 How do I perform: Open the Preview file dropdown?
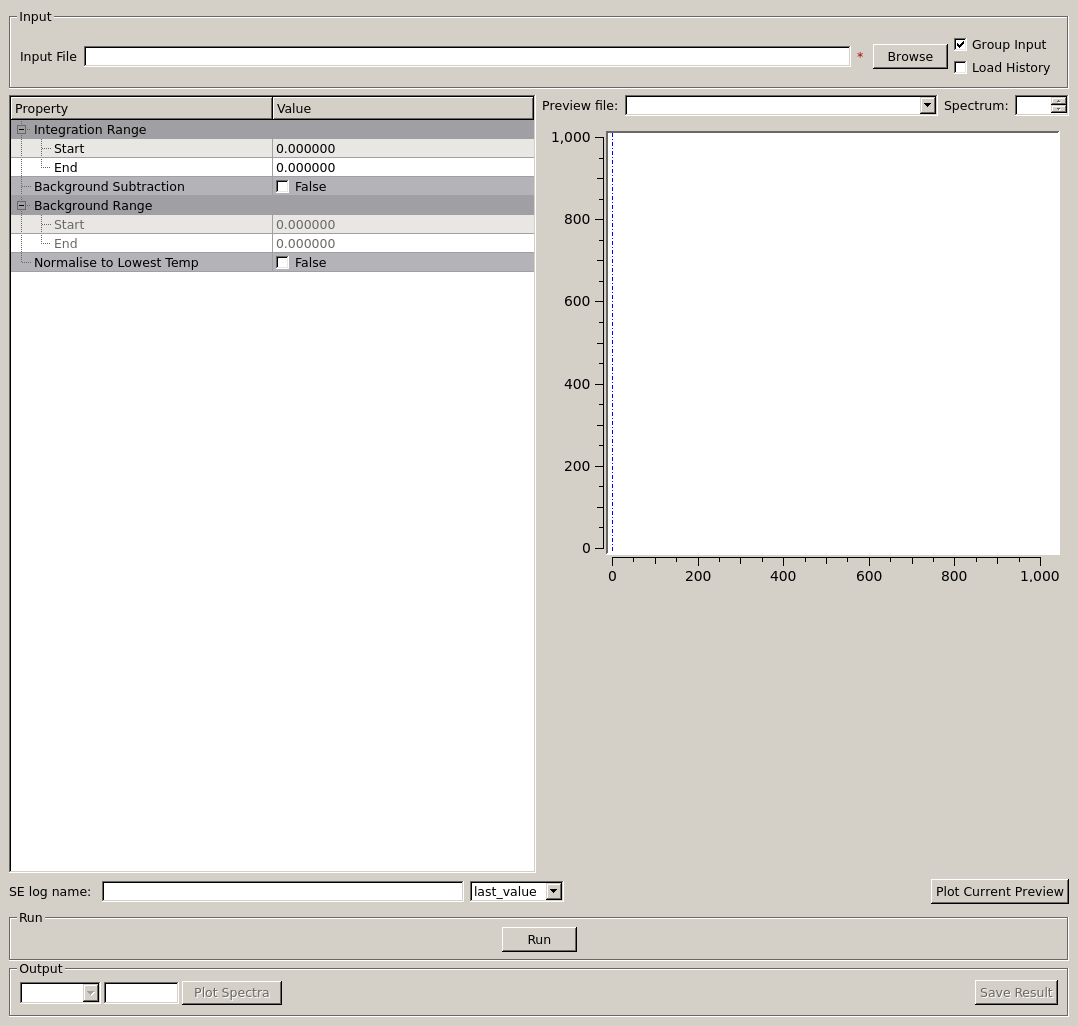pos(927,106)
